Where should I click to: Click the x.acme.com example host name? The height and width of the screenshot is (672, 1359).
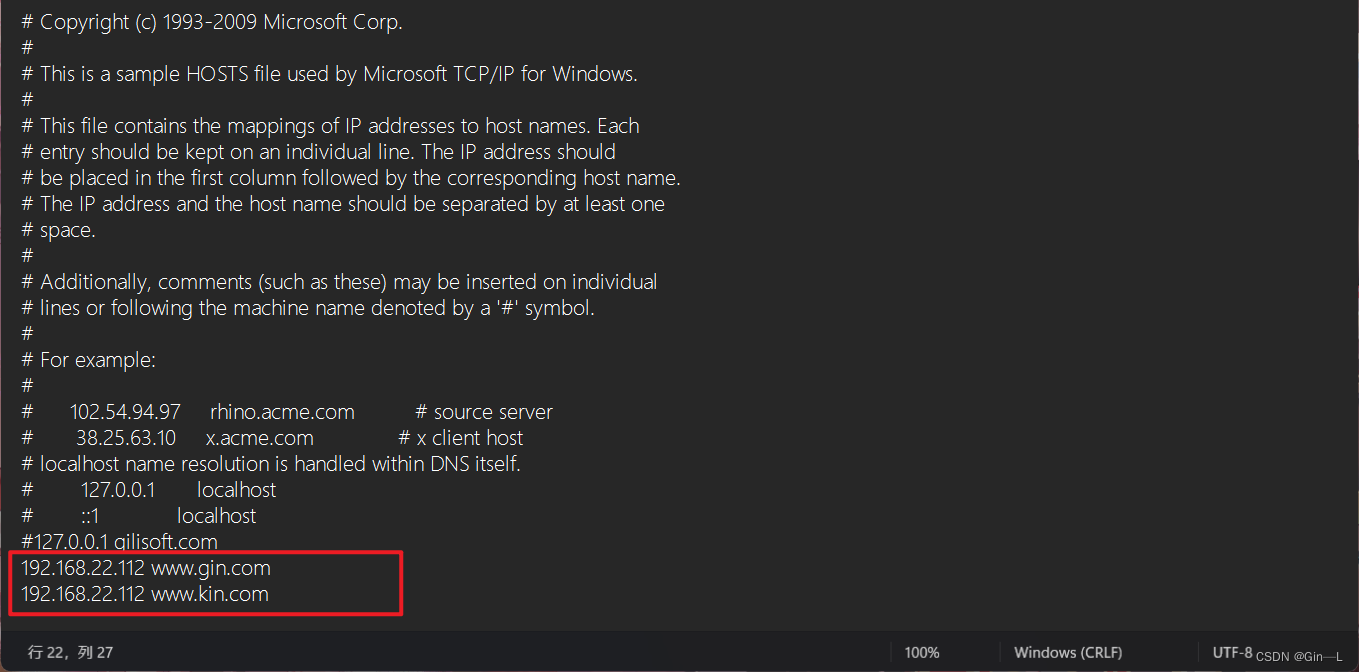coord(259,438)
